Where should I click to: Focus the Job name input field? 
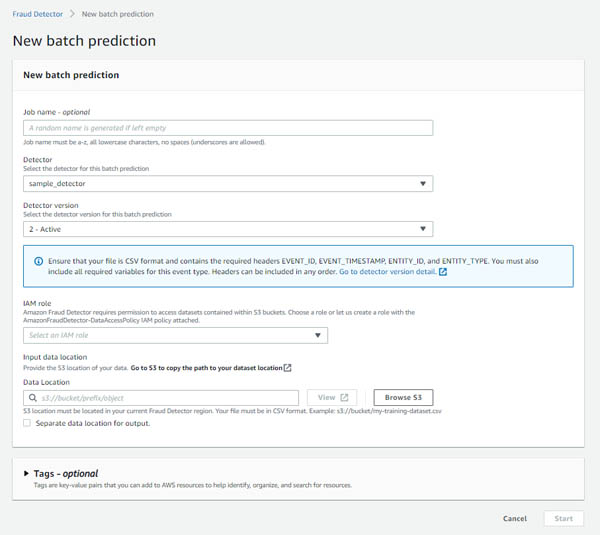coord(228,128)
